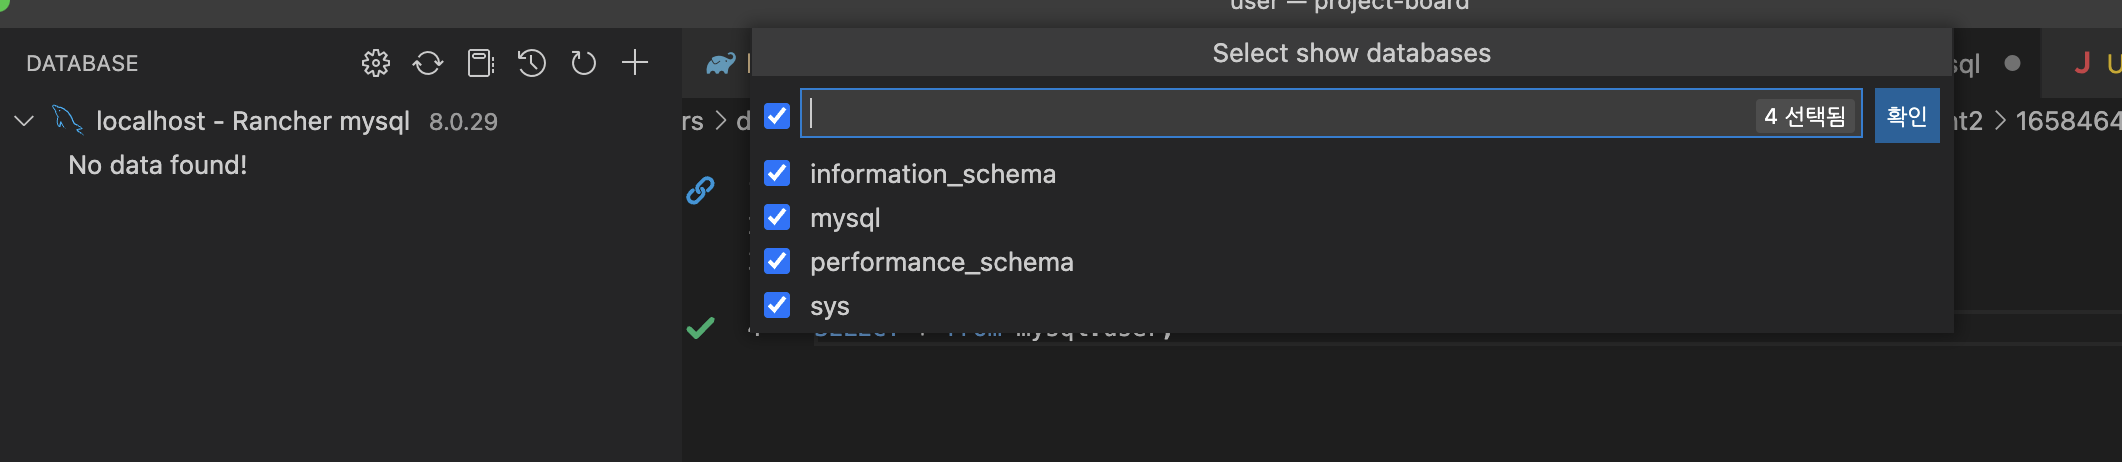Toggle the select-all checkbox beside search field

tap(777, 116)
